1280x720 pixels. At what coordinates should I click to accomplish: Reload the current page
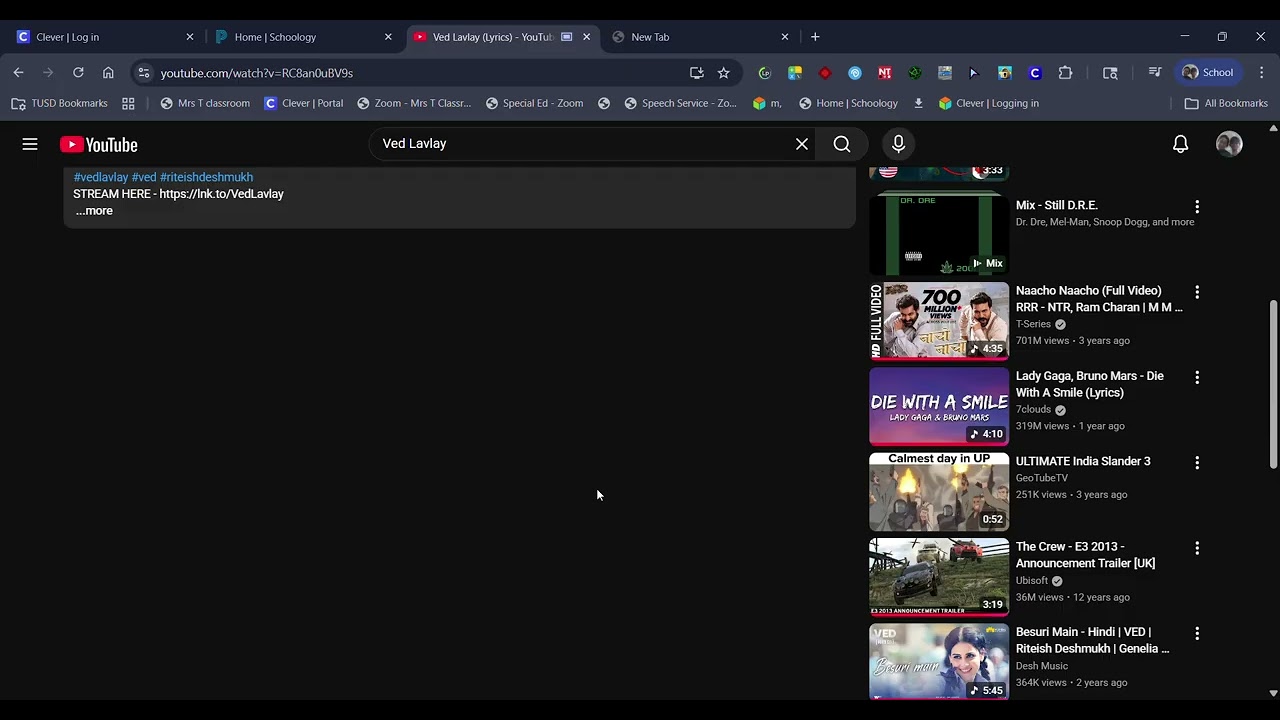(78, 72)
